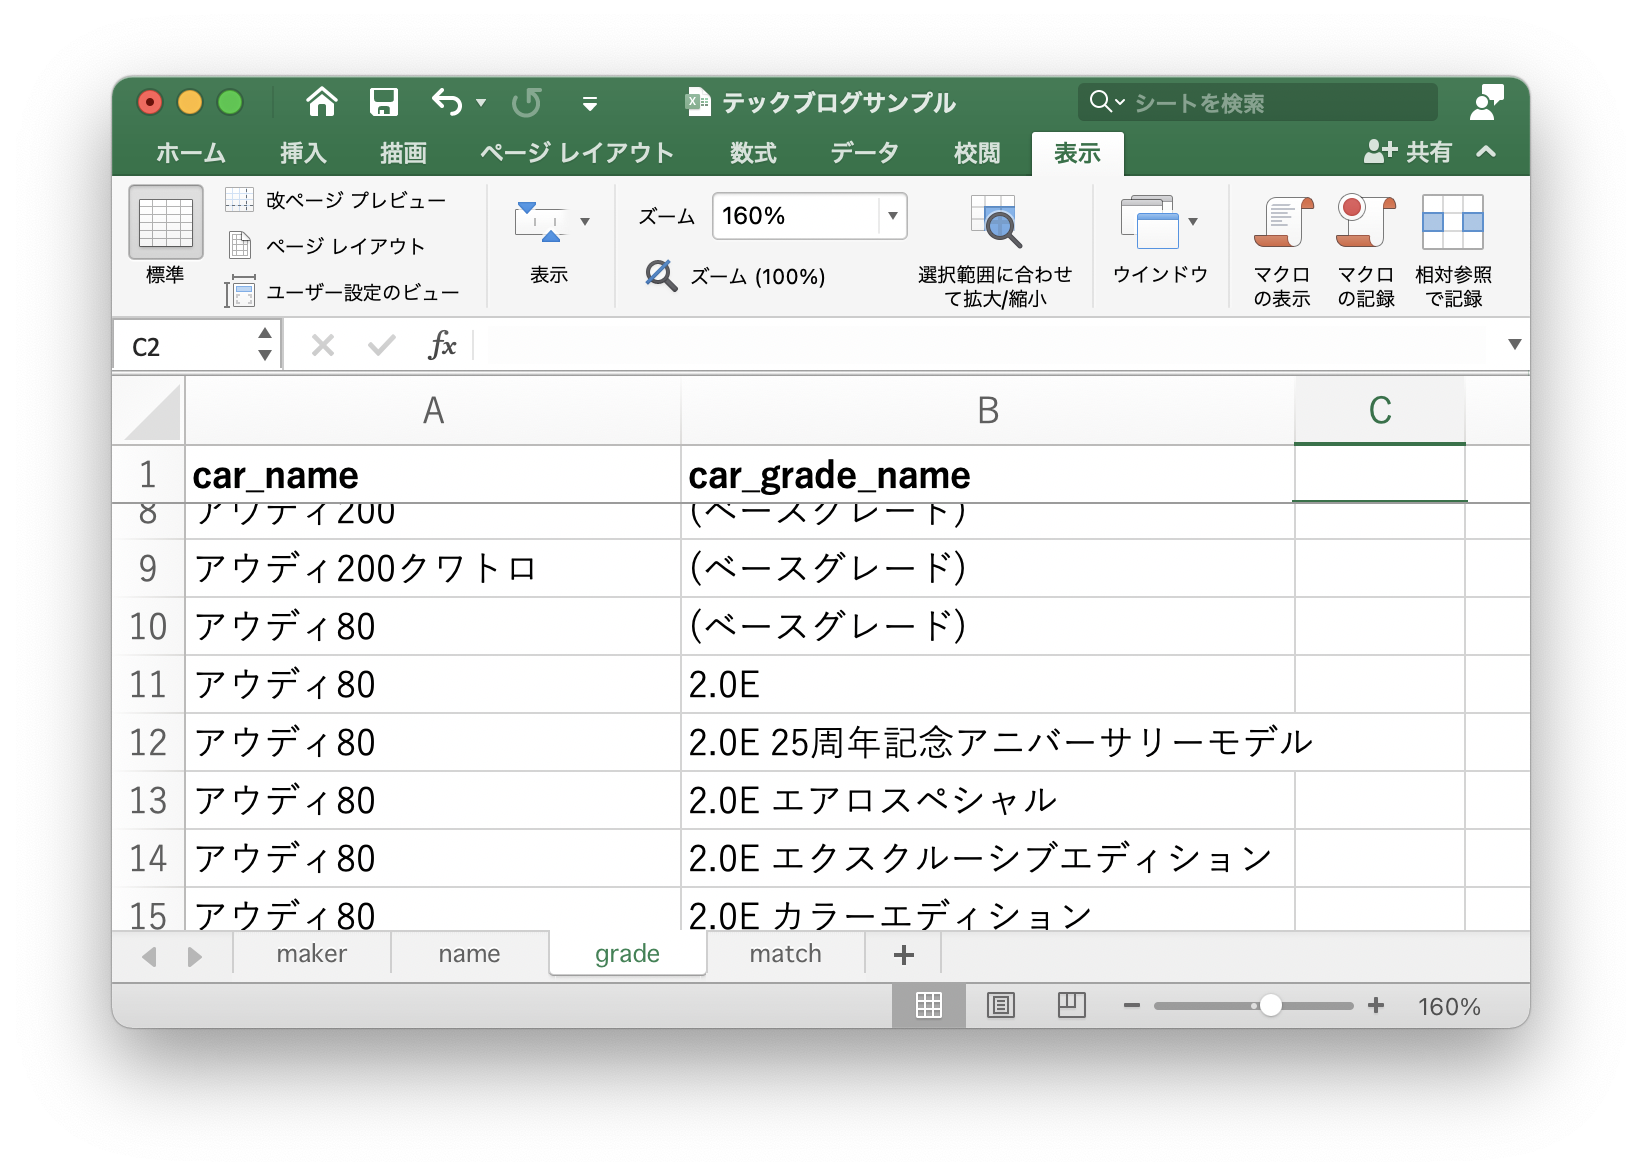Click the Undo arrow icon
Viewport: 1642px width, 1176px height.
click(x=447, y=102)
